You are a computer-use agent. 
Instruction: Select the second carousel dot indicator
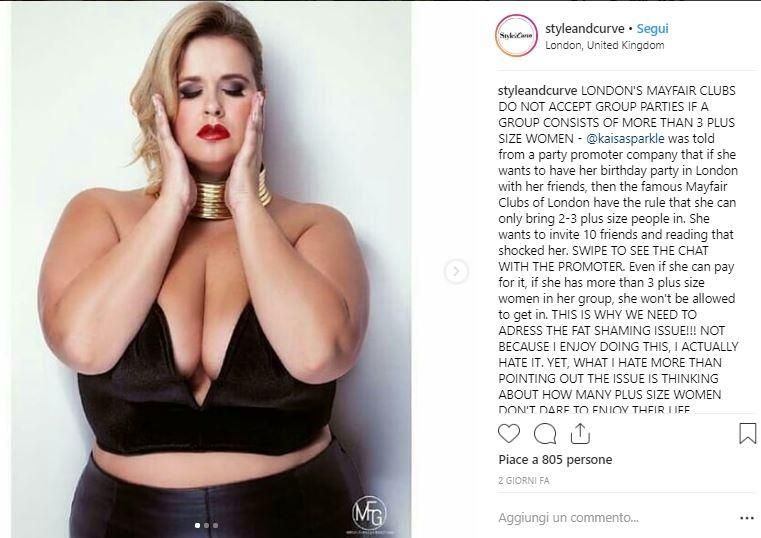coord(206,525)
